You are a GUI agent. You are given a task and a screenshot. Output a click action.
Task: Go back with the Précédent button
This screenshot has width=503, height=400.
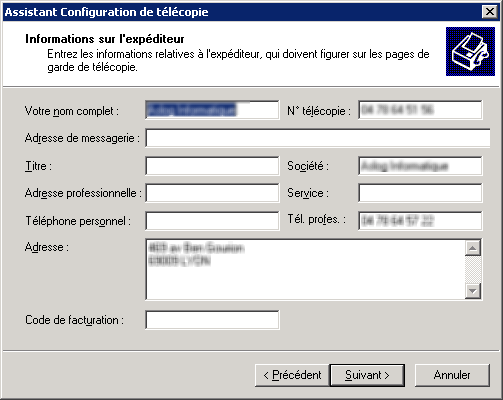pyautogui.click(x=292, y=375)
